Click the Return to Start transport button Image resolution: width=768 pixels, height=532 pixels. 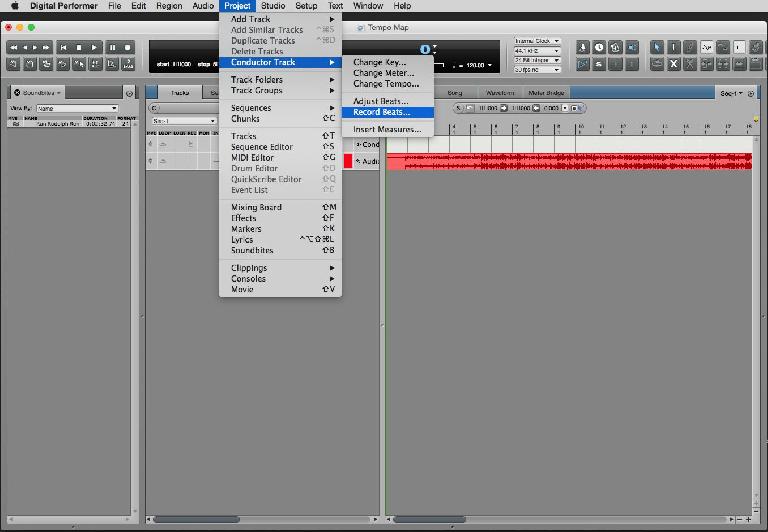point(63,48)
